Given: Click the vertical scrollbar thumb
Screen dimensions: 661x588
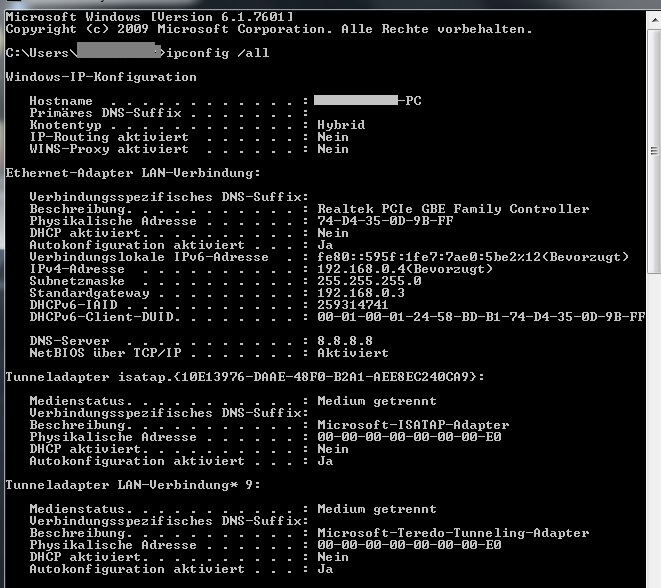Looking at the screenshot, I should (x=654, y=150).
